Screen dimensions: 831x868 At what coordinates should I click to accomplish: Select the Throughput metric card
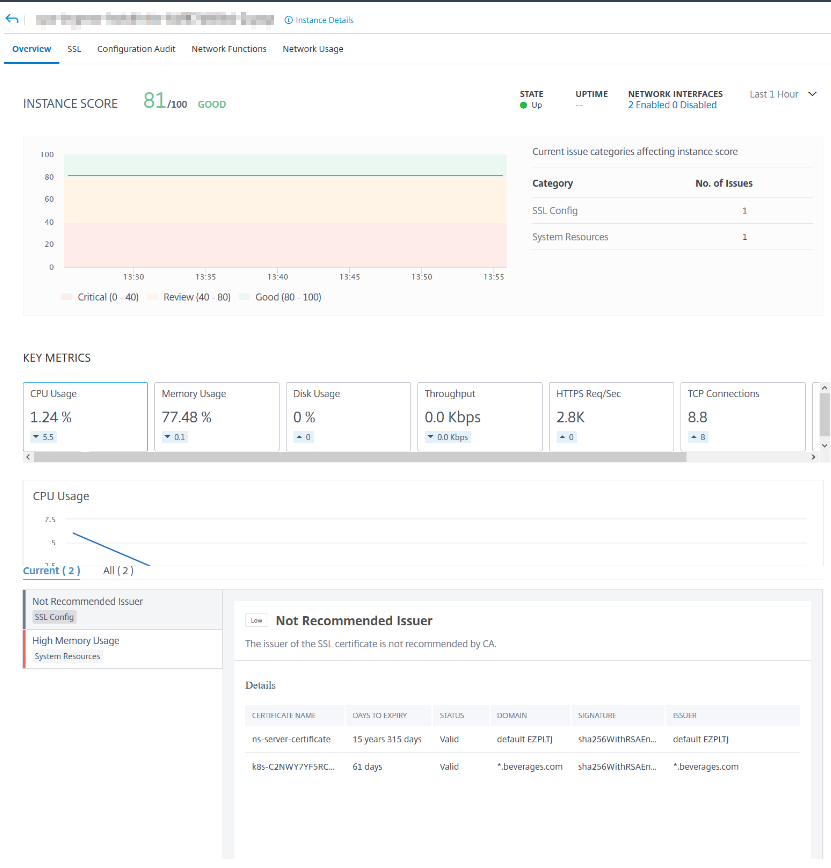pos(479,416)
